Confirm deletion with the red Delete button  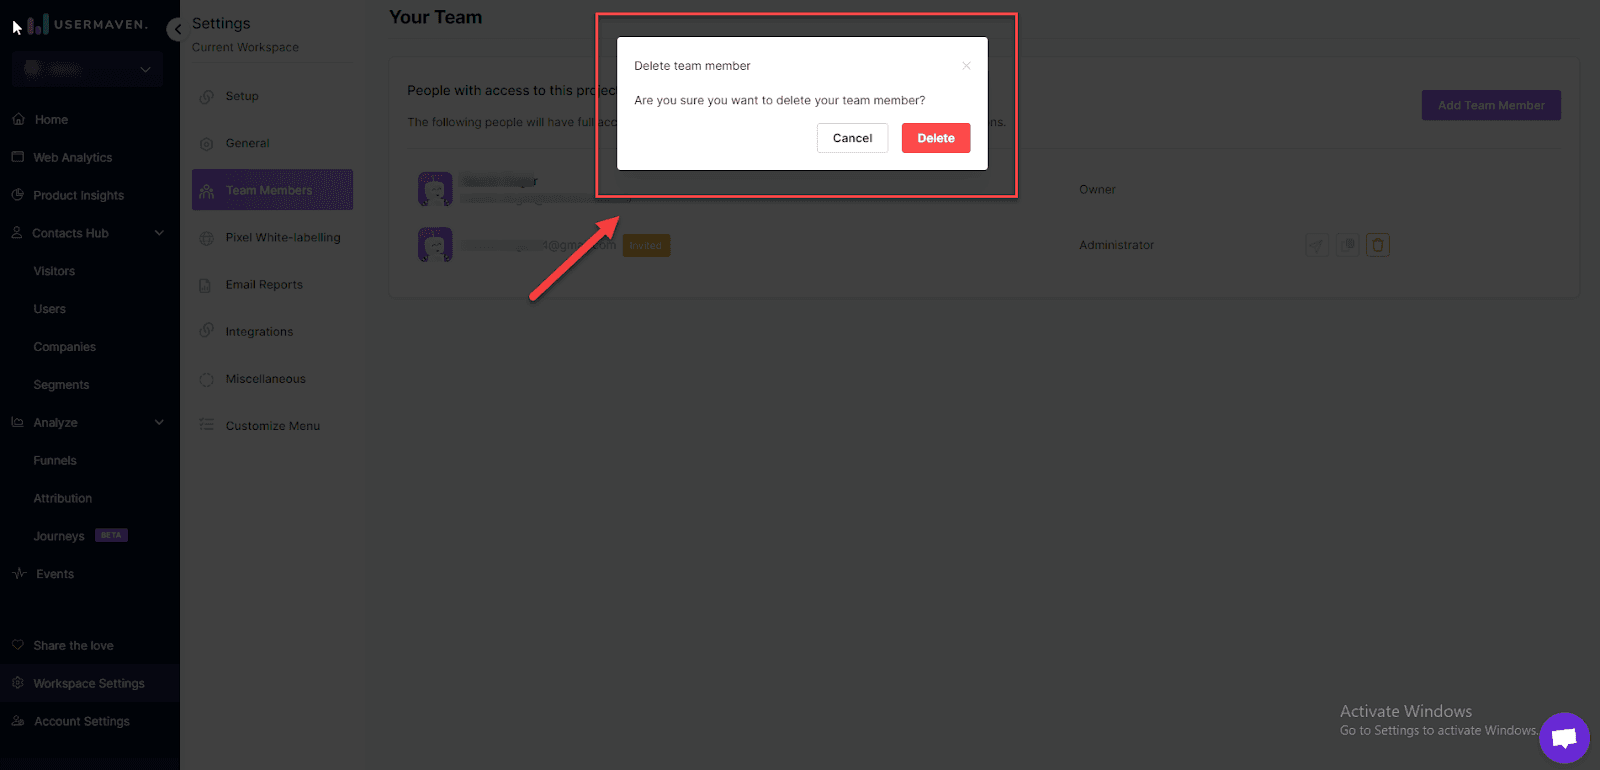(935, 138)
